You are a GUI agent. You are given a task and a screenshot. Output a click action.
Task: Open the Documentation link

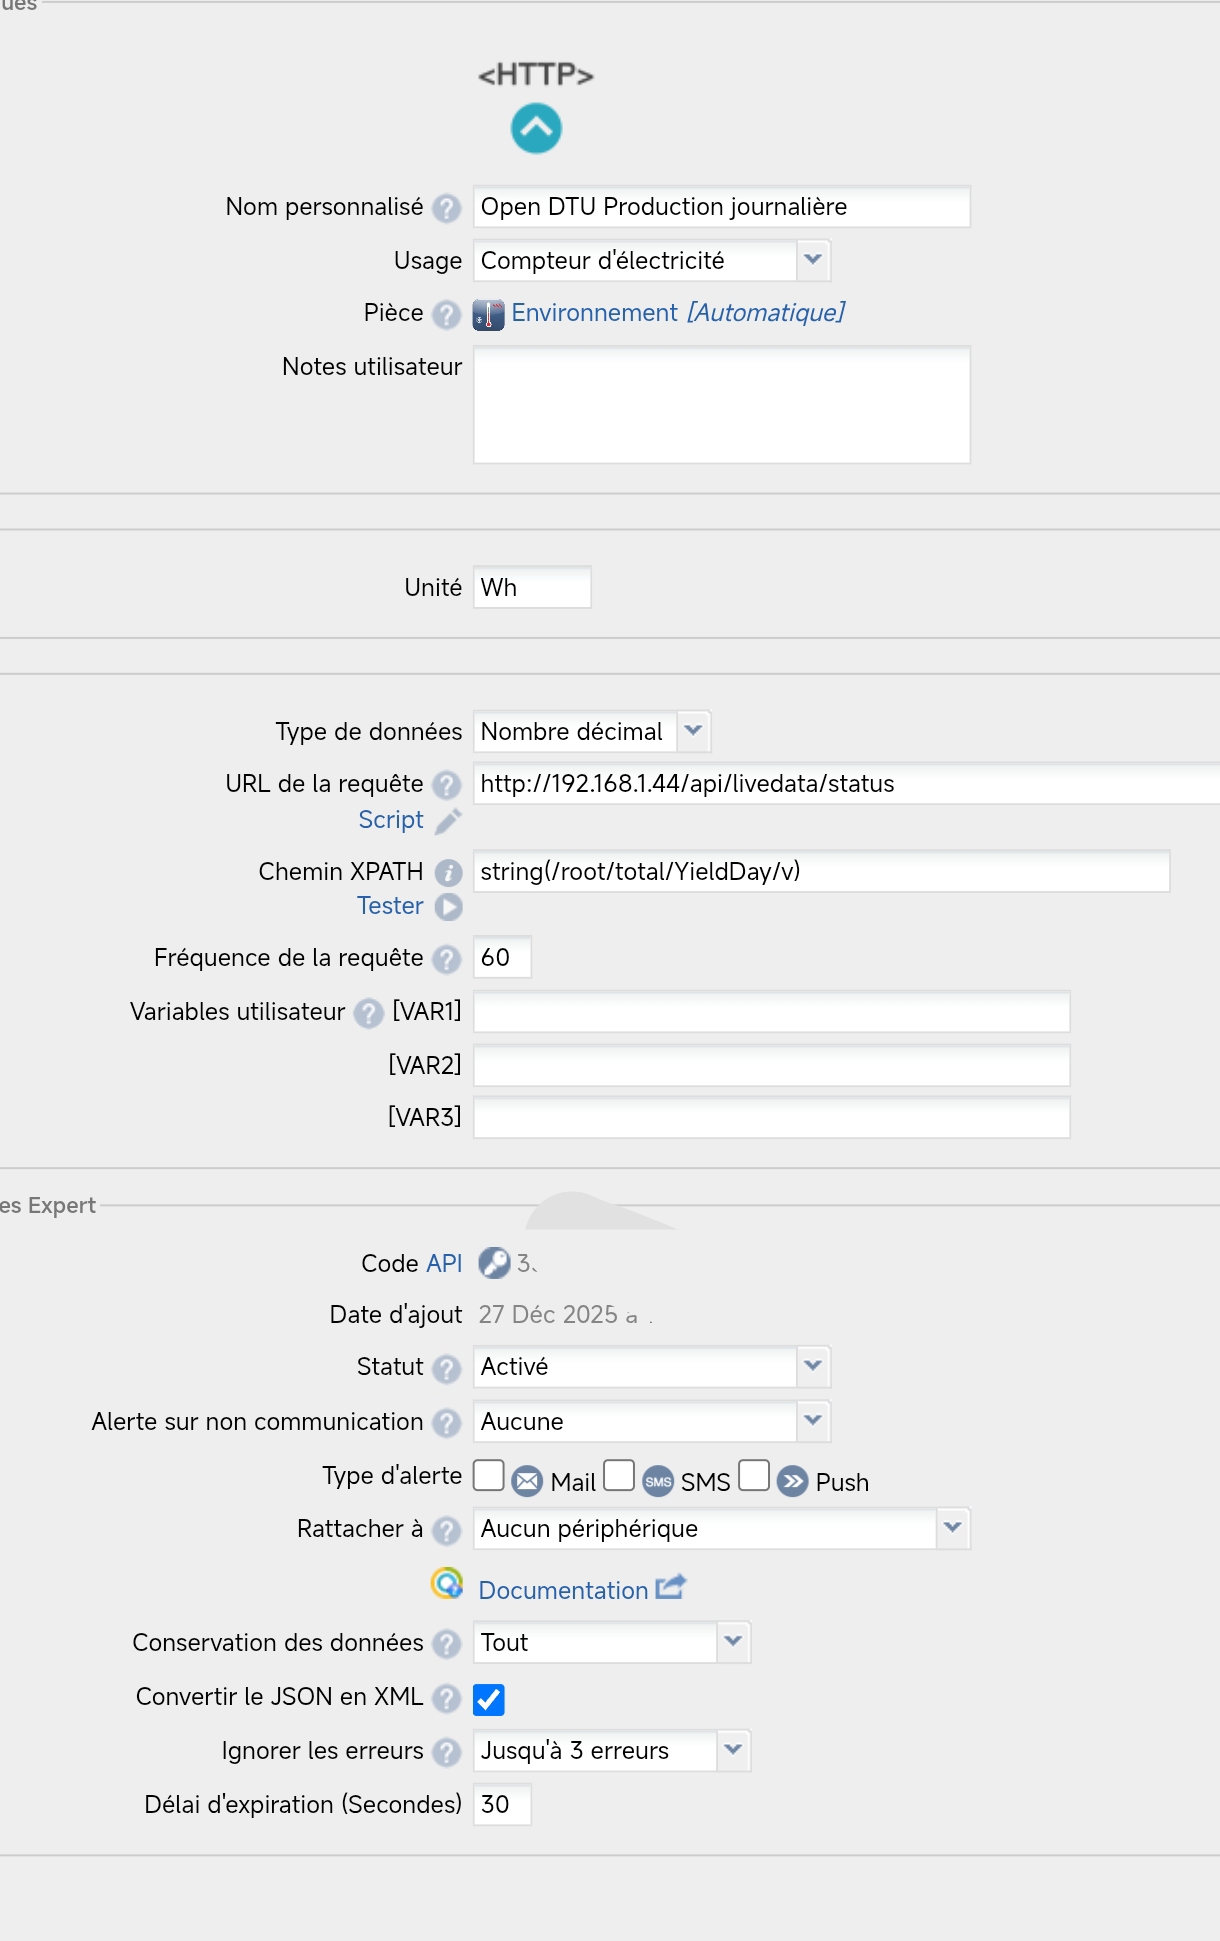click(563, 1591)
